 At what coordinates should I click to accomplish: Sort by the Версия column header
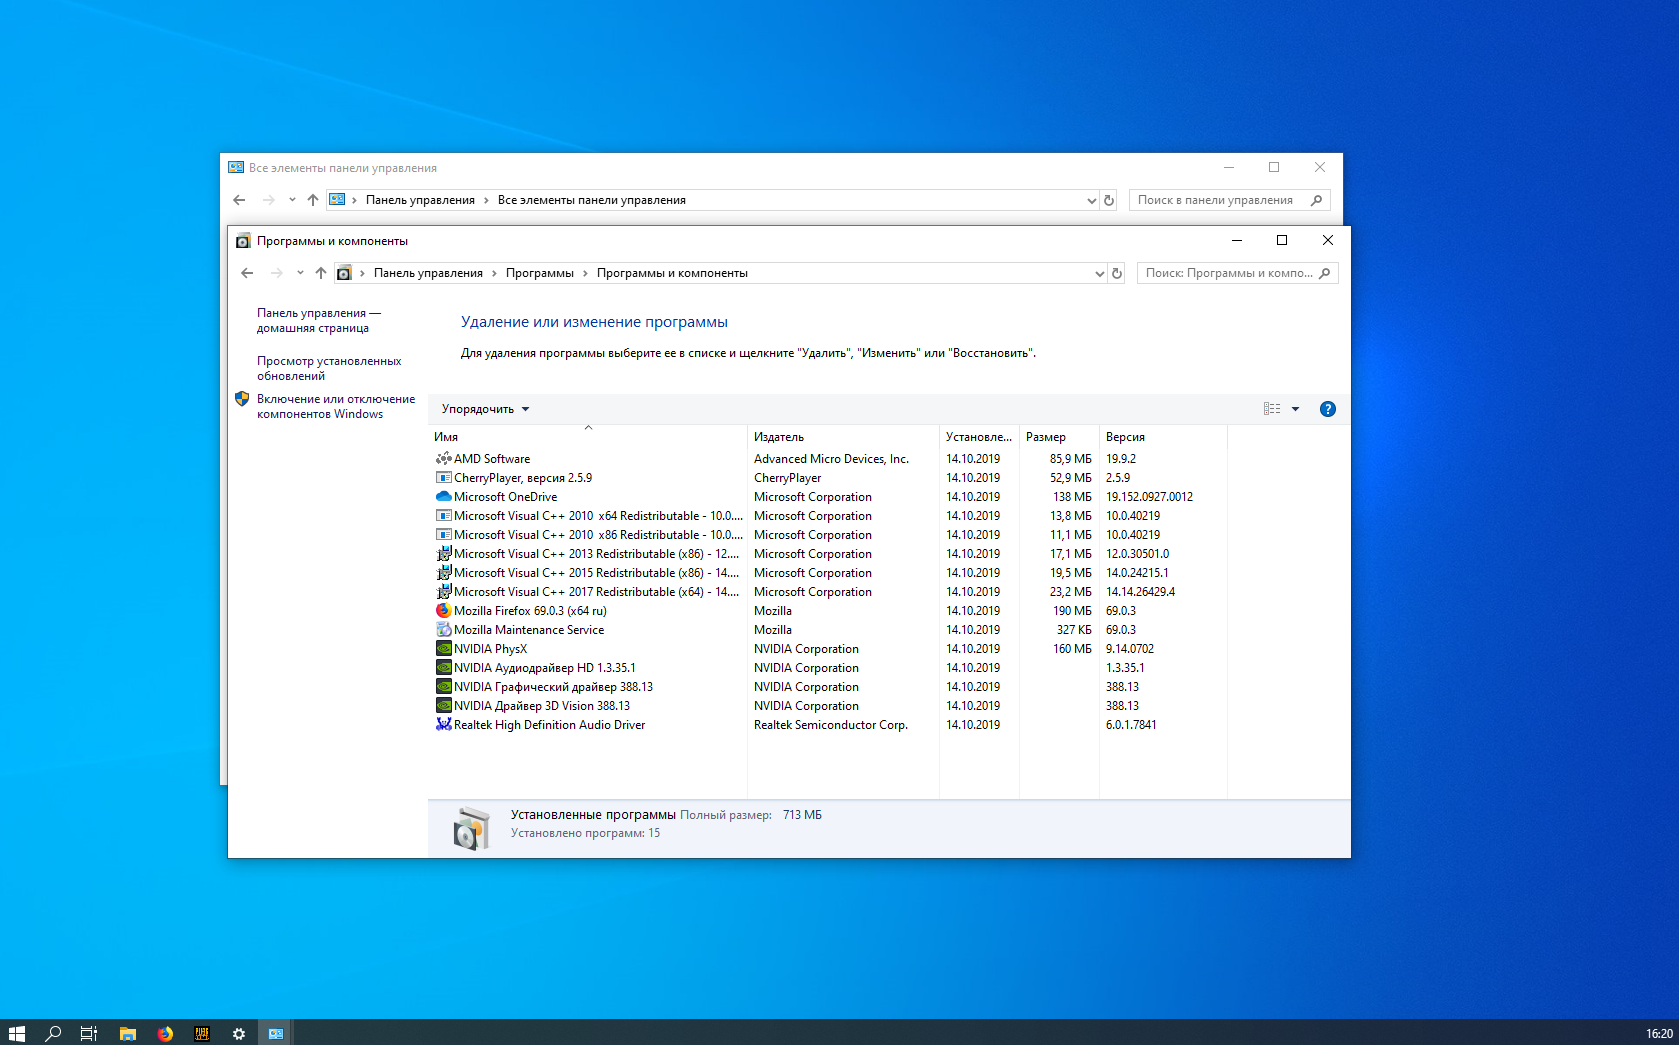point(1163,437)
